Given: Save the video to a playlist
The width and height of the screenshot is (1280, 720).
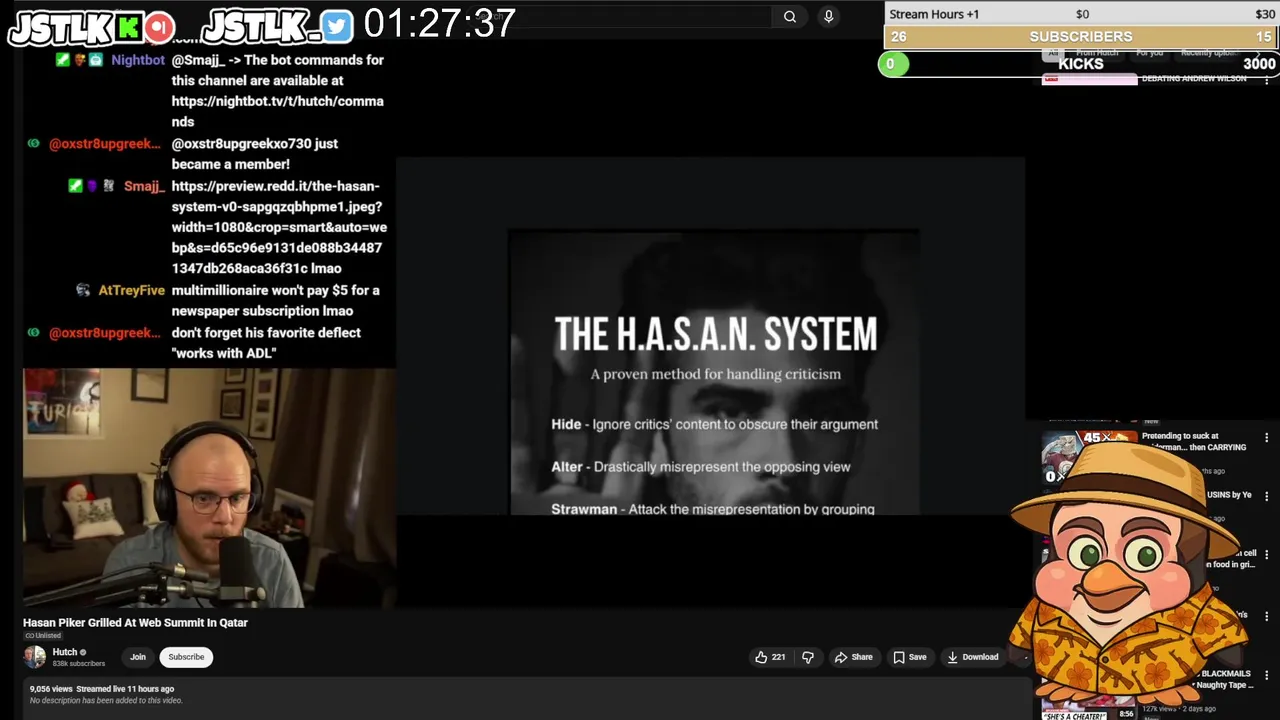Looking at the screenshot, I should point(909,657).
